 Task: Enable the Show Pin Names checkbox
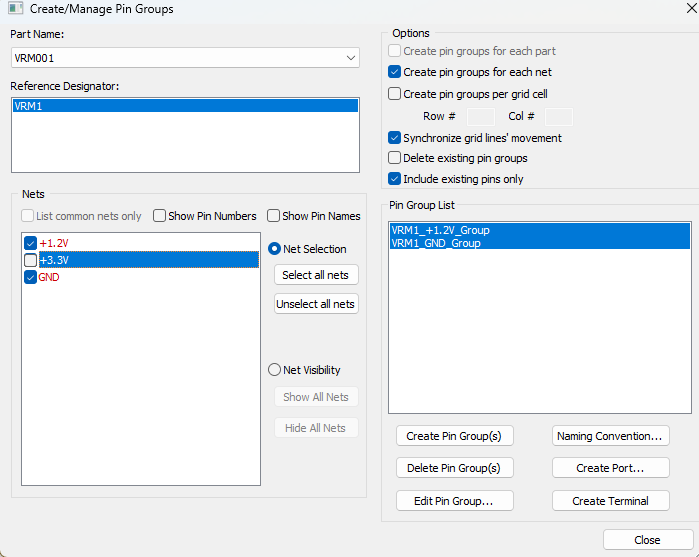point(274,216)
